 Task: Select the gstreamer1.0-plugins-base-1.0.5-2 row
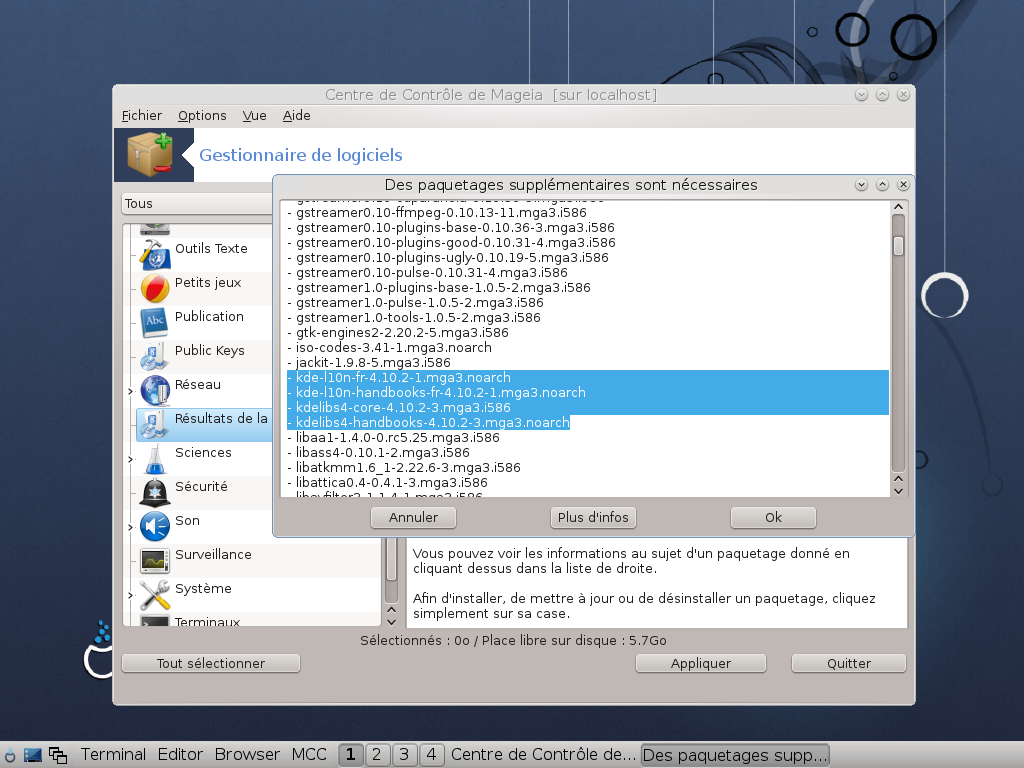(587, 288)
